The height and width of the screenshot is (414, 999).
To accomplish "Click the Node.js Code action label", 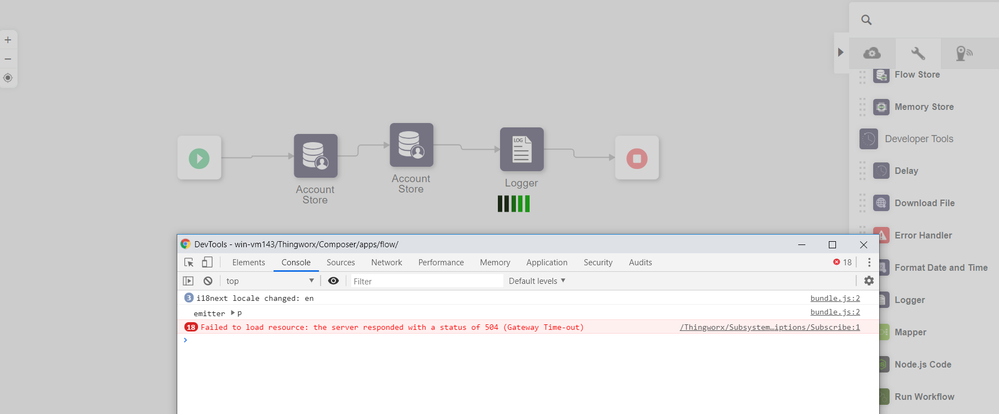I will pyautogui.click(x=923, y=364).
